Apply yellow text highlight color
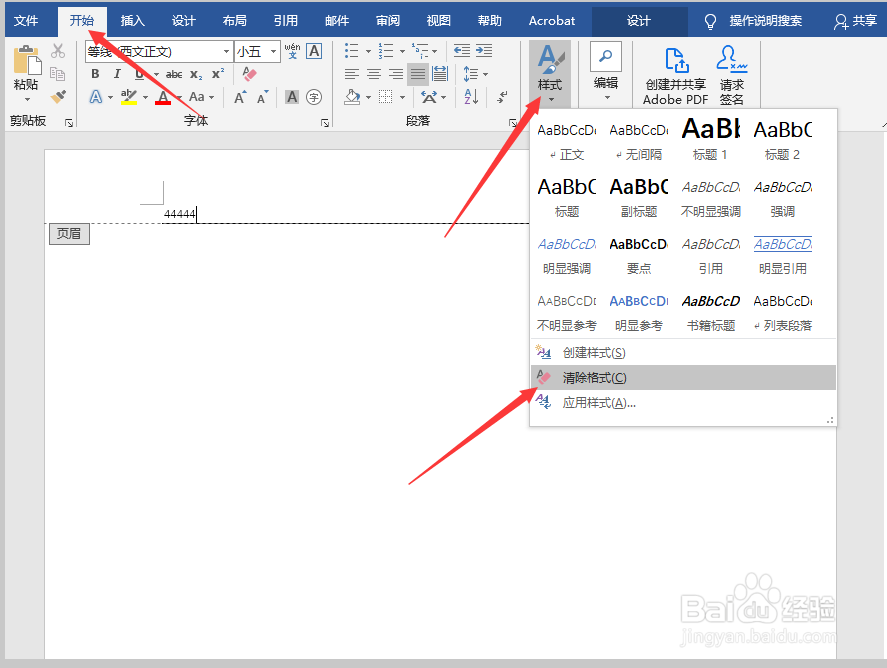Viewport: 887px width, 668px height. pyautogui.click(x=129, y=97)
